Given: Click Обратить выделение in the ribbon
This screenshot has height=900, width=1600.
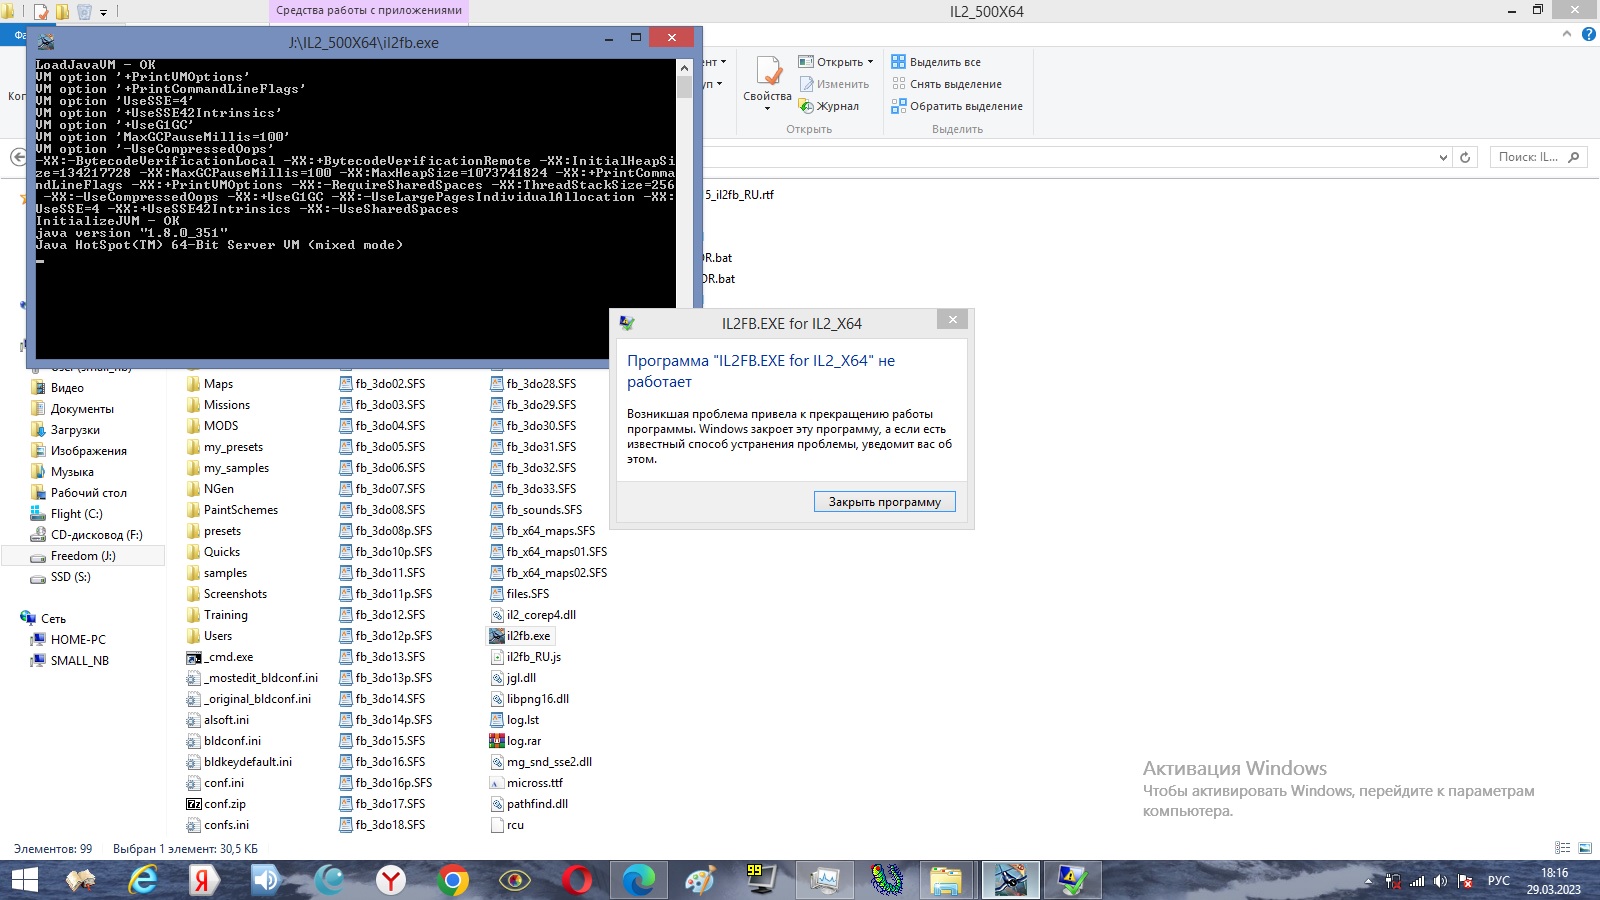Looking at the screenshot, I should (957, 106).
